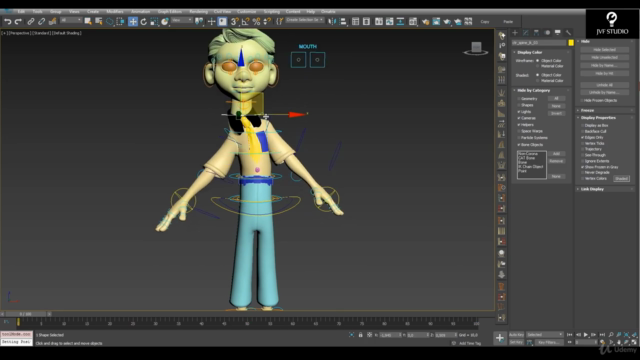Open the Modifiers menu

[x=115, y=11]
